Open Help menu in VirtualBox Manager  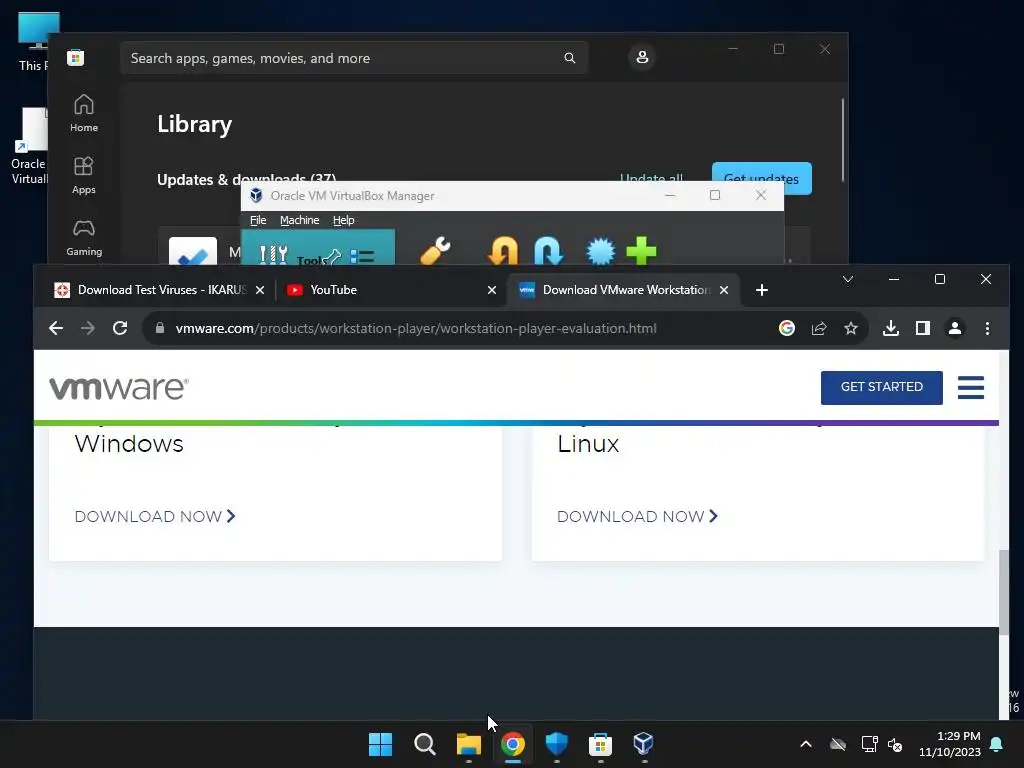(344, 220)
